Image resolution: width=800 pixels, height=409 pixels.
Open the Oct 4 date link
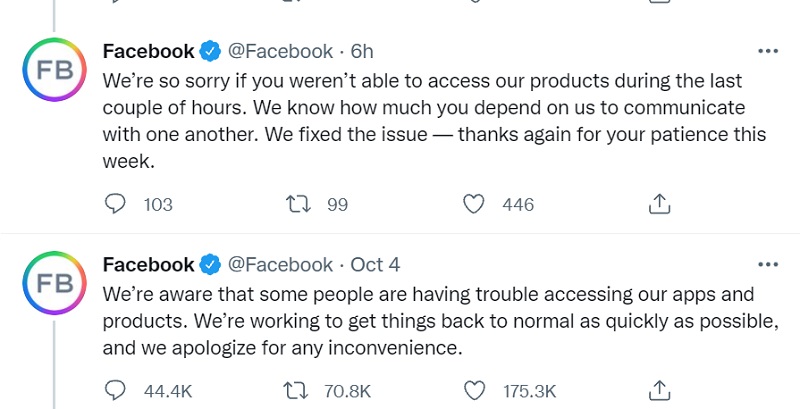375,264
